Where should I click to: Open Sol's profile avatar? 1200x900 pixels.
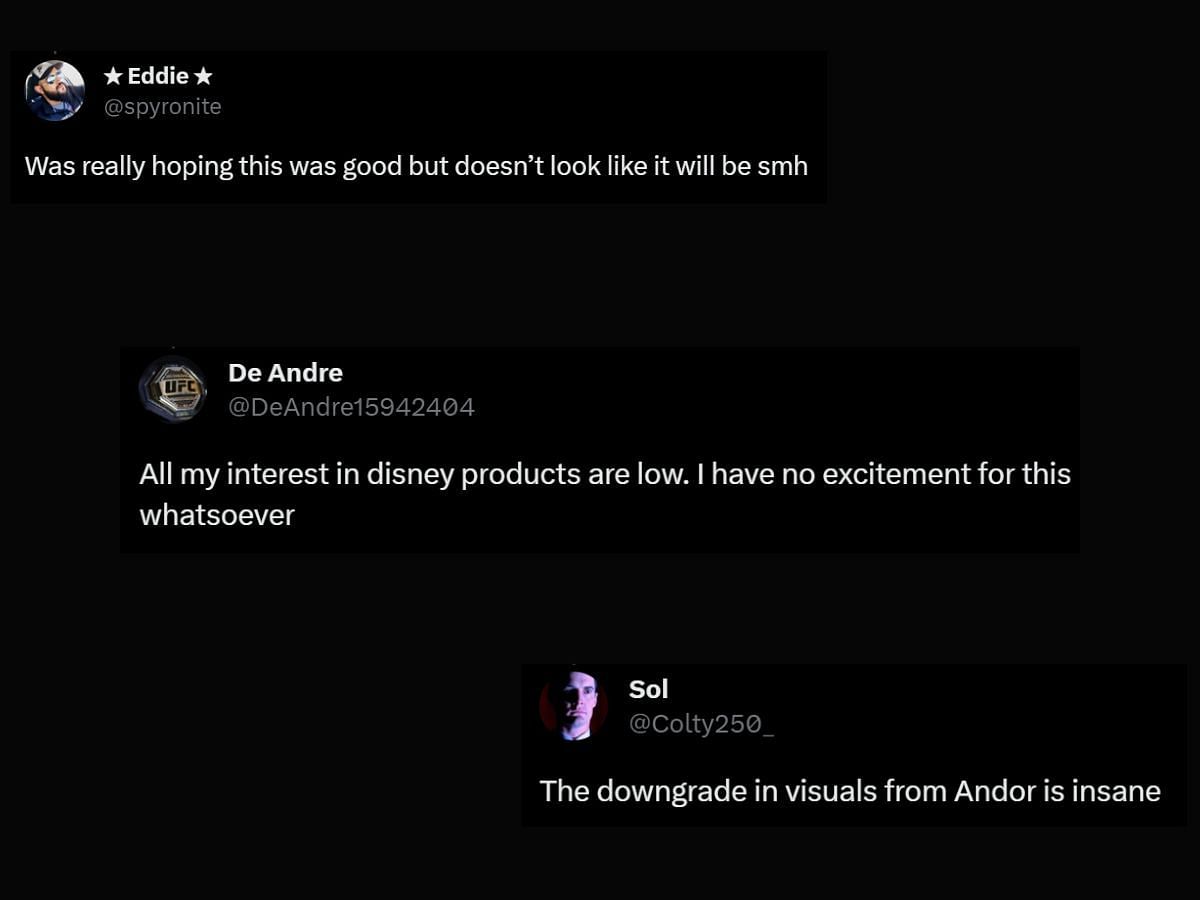click(573, 706)
